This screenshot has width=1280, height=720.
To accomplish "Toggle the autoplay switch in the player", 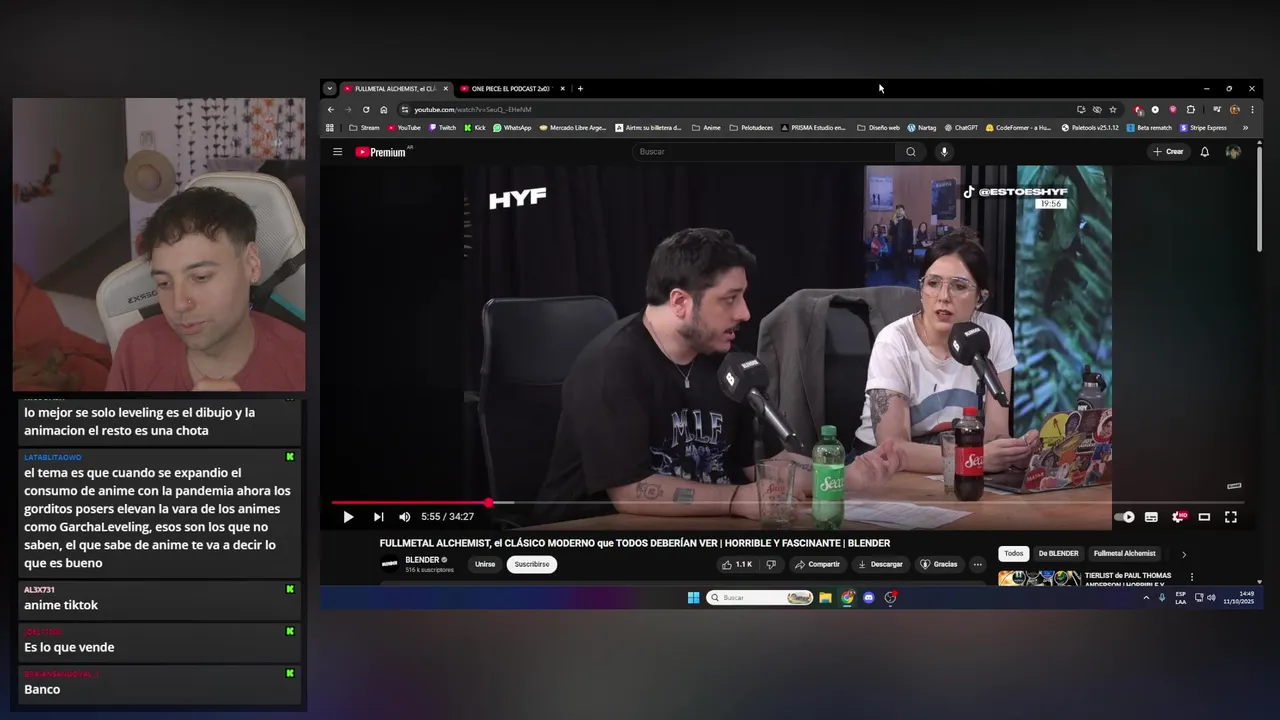I will [x=1125, y=517].
